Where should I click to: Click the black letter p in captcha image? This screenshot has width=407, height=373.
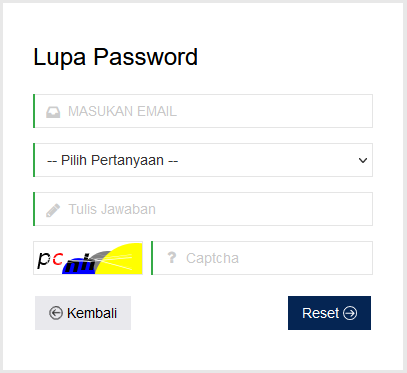(44, 260)
